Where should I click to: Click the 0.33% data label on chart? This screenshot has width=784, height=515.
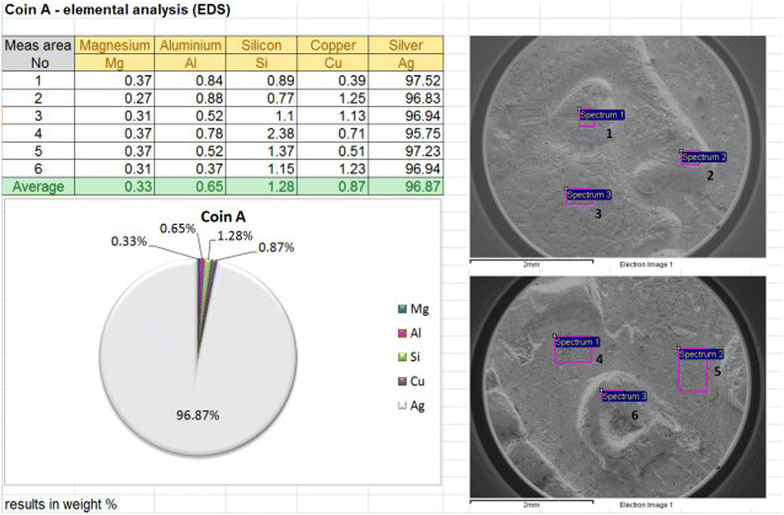[129, 242]
